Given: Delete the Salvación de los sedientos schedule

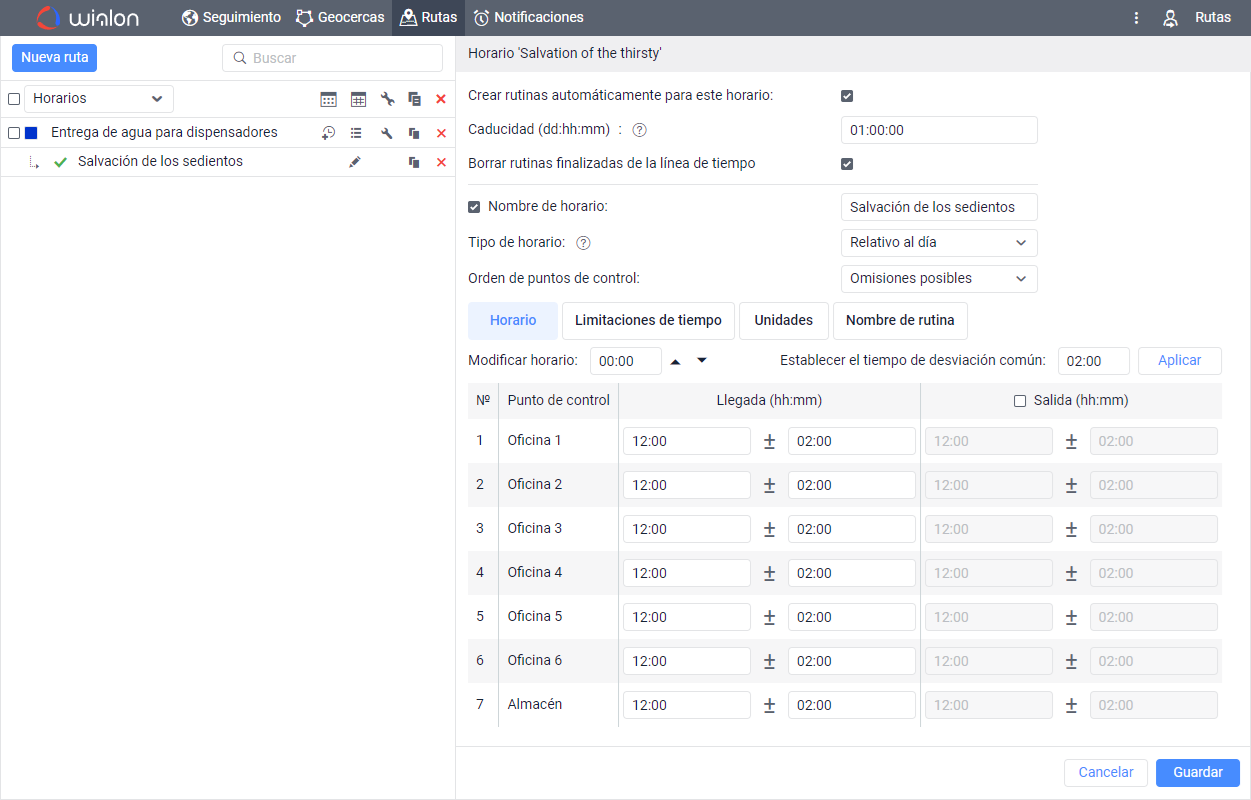Looking at the screenshot, I should pyautogui.click(x=441, y=162).
